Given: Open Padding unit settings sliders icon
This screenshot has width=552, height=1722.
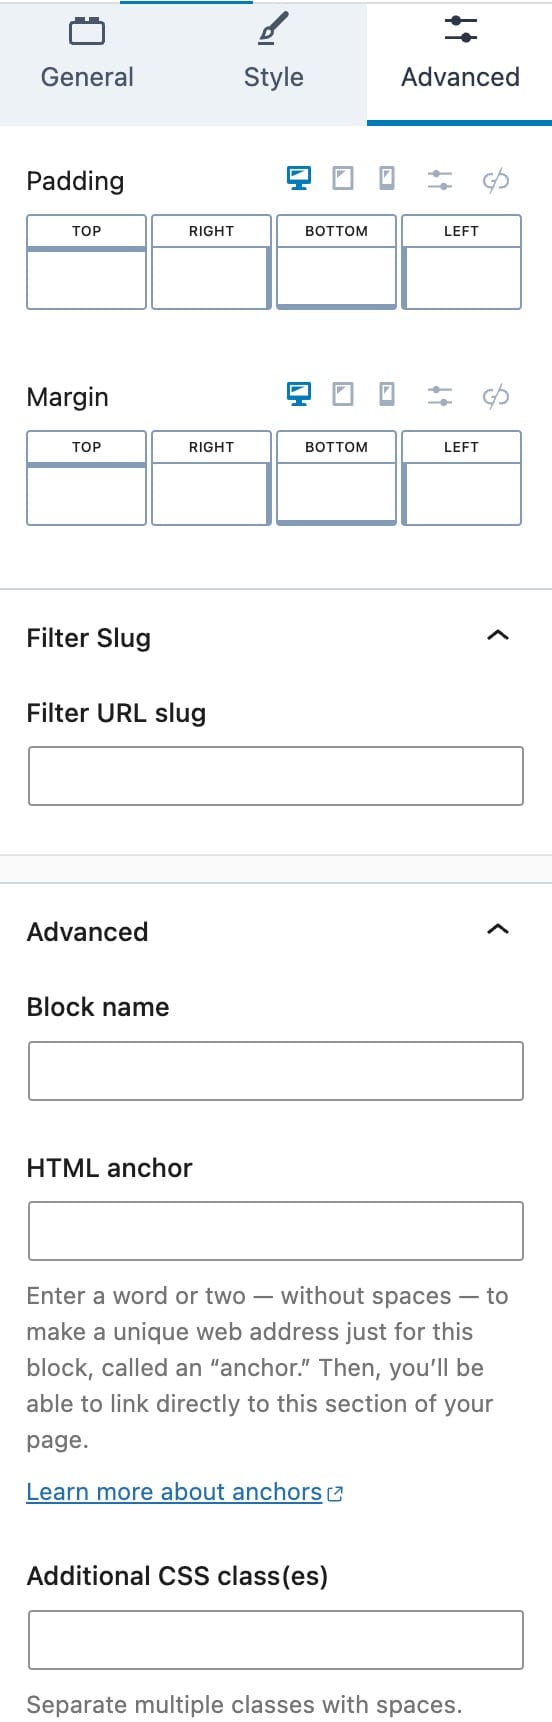Looking at the screenshot, I should click(440, 180).
